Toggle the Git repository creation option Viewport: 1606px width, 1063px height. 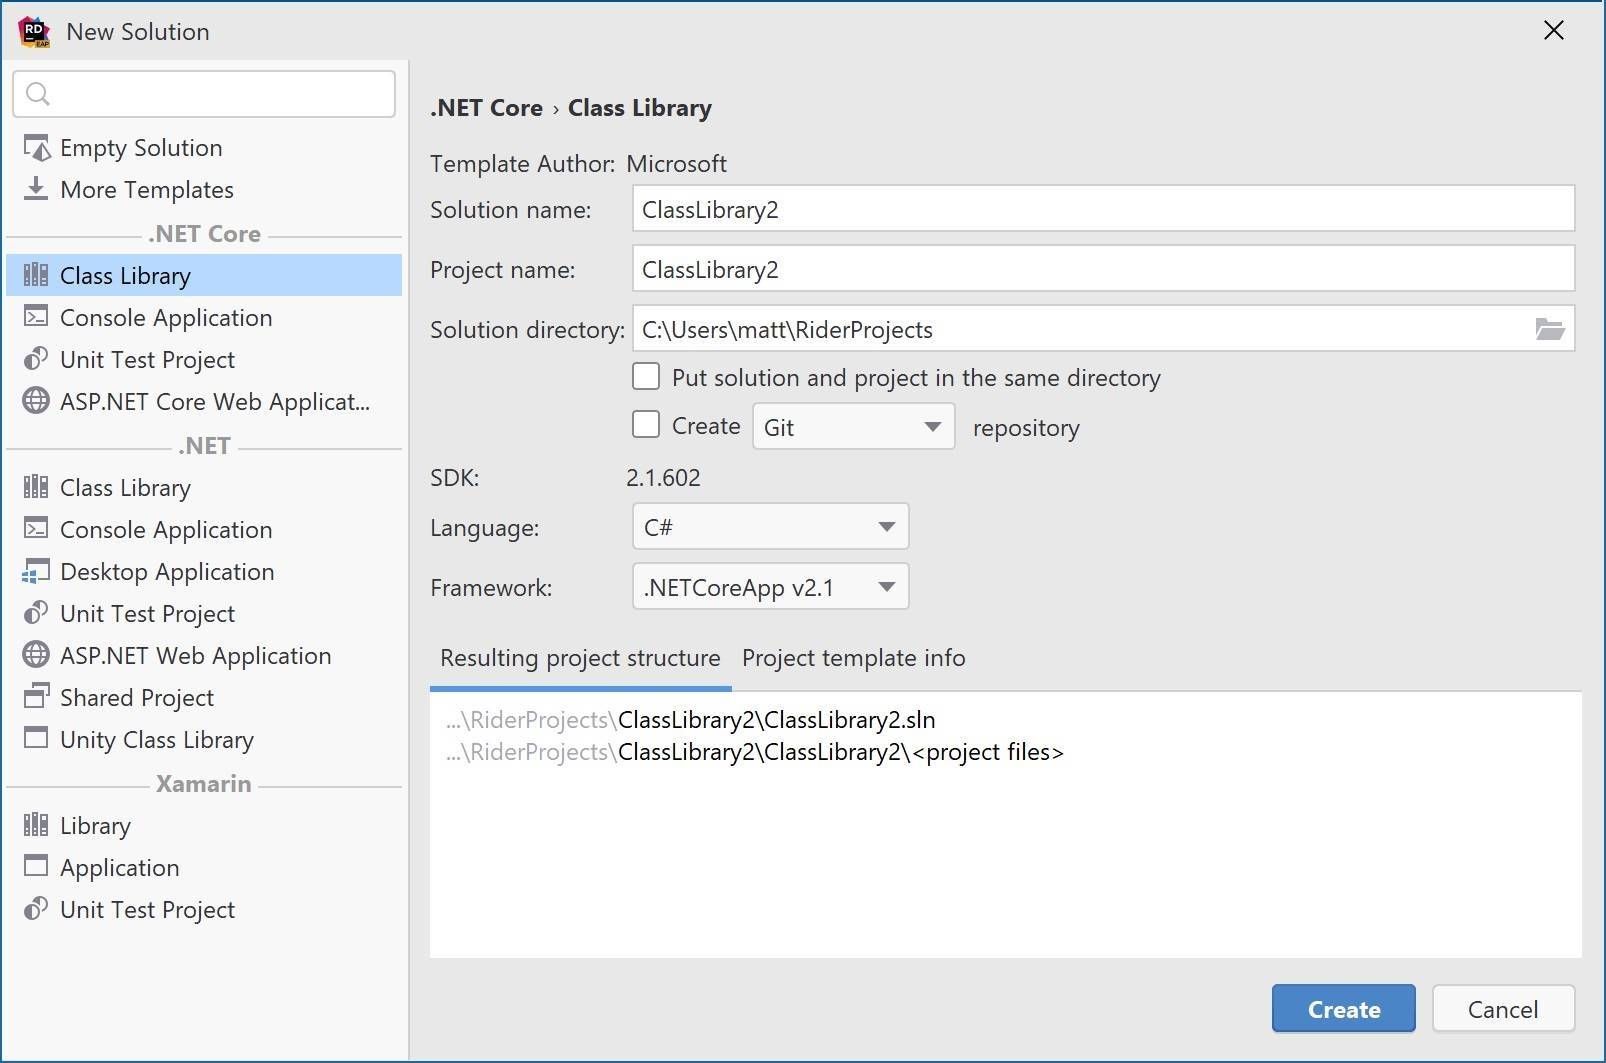(x=646, y=424)
